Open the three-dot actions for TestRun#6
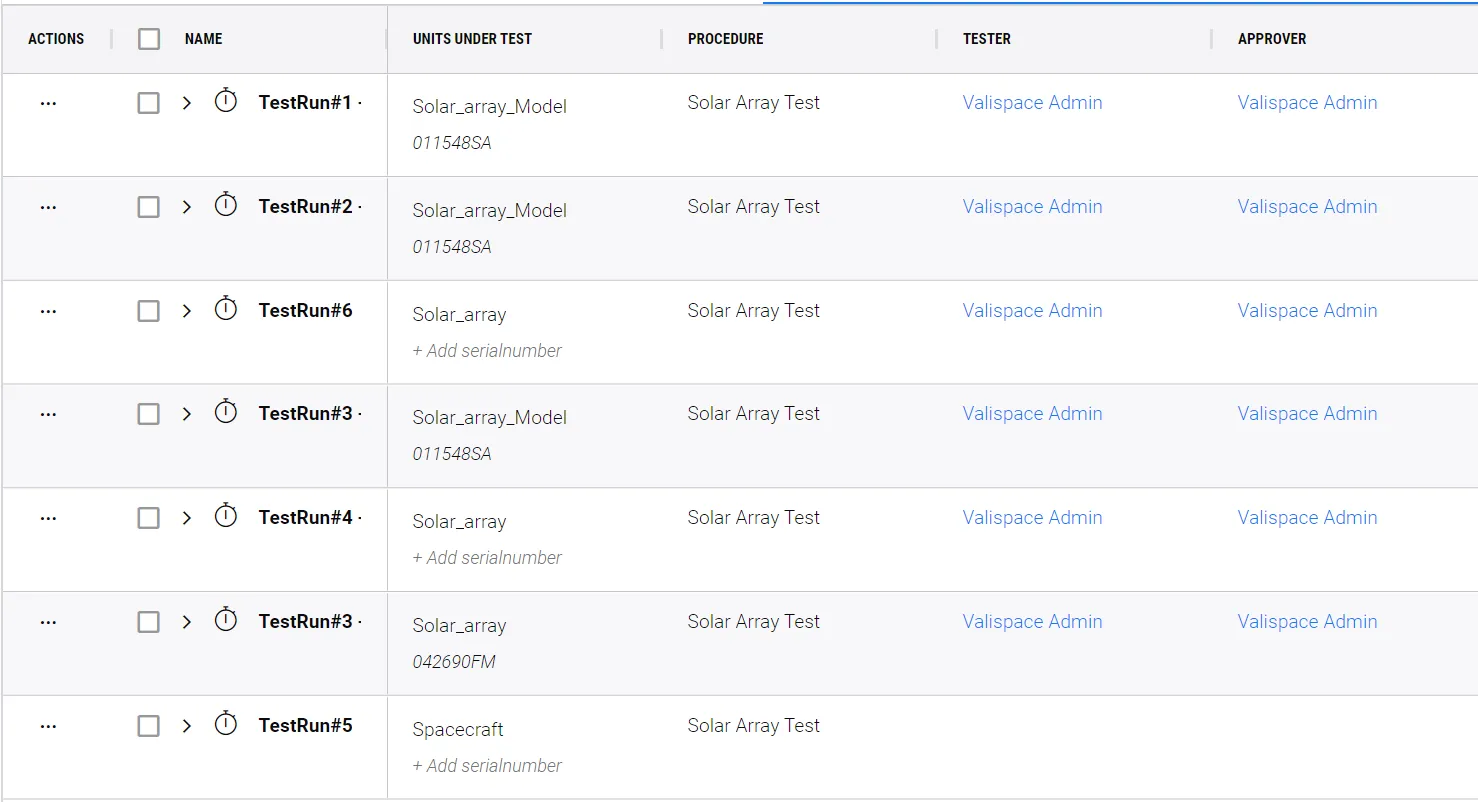1478x802 pixels. coord(48,311)
